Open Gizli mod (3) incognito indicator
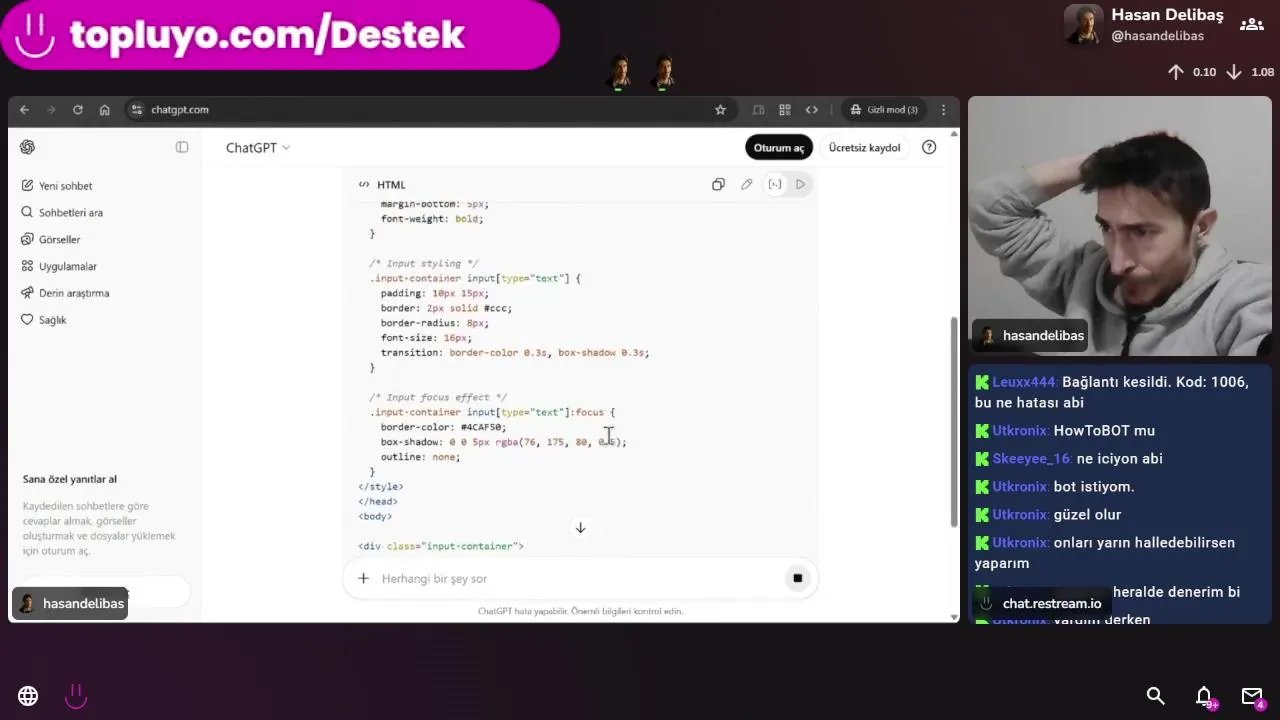The width and height of the screenshot is (1280, 720). 884,110
